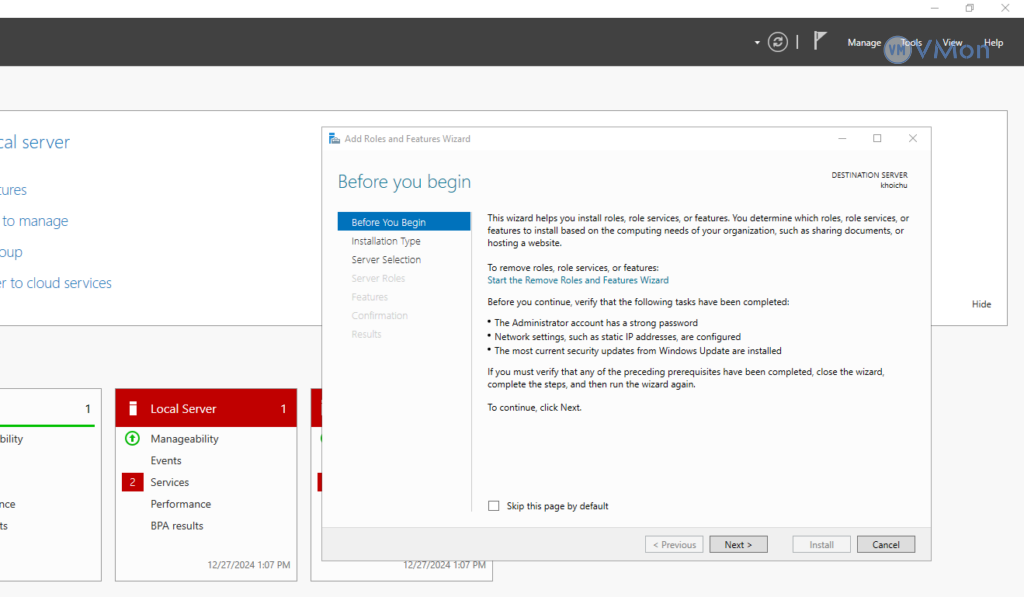The image size is (1024, 597).
Task: Maximize the Add Roles and Features Wizard
Action: coord(877,138)
